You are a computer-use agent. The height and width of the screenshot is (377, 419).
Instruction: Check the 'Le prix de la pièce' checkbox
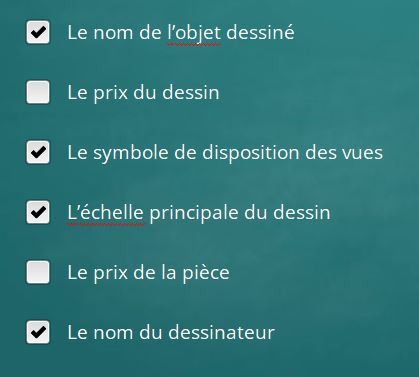(x=38, y=272)
